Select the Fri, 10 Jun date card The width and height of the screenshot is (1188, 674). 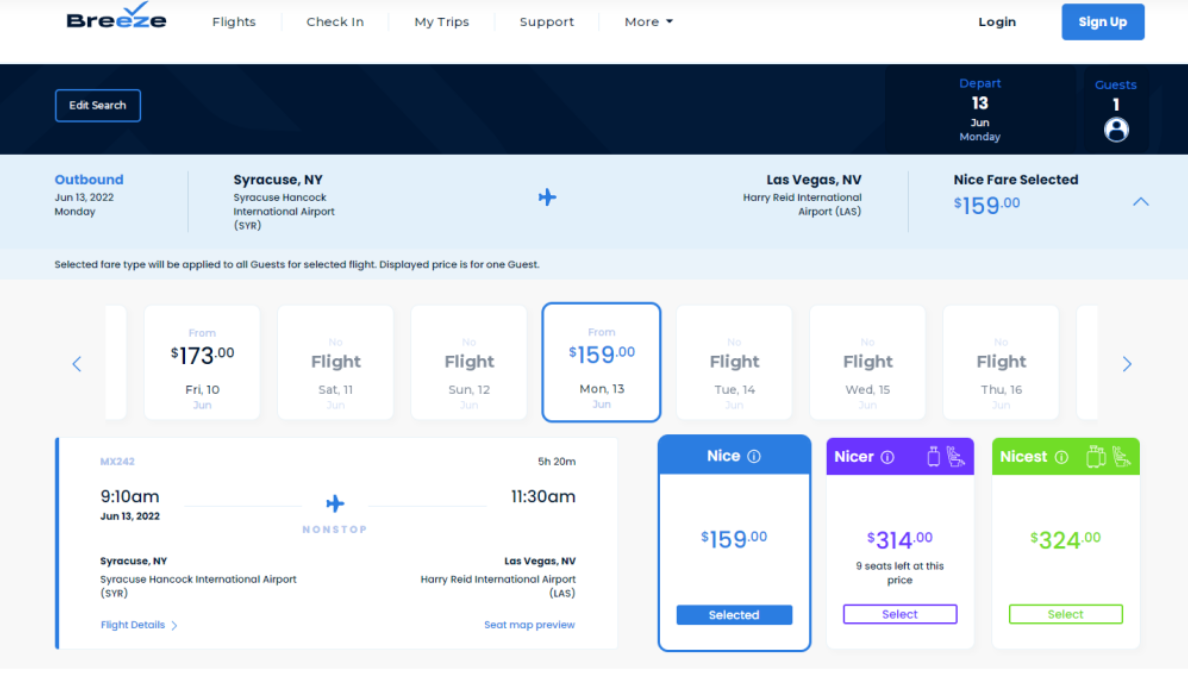(202, 362)
